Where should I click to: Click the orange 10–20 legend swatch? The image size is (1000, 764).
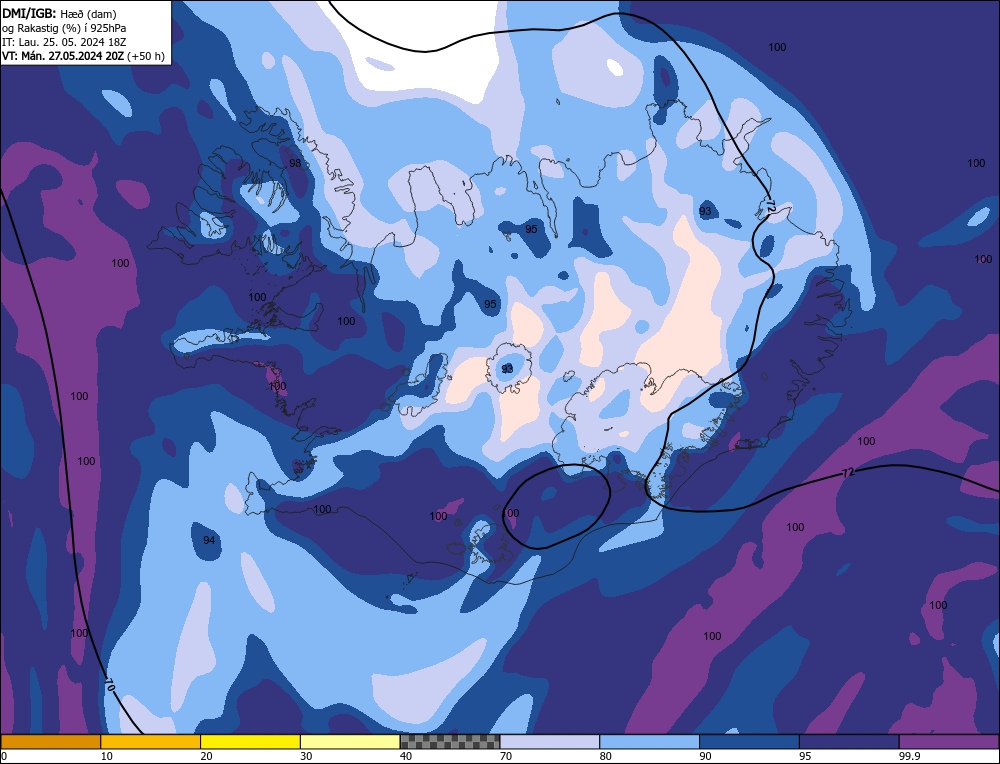coord(151,742)
